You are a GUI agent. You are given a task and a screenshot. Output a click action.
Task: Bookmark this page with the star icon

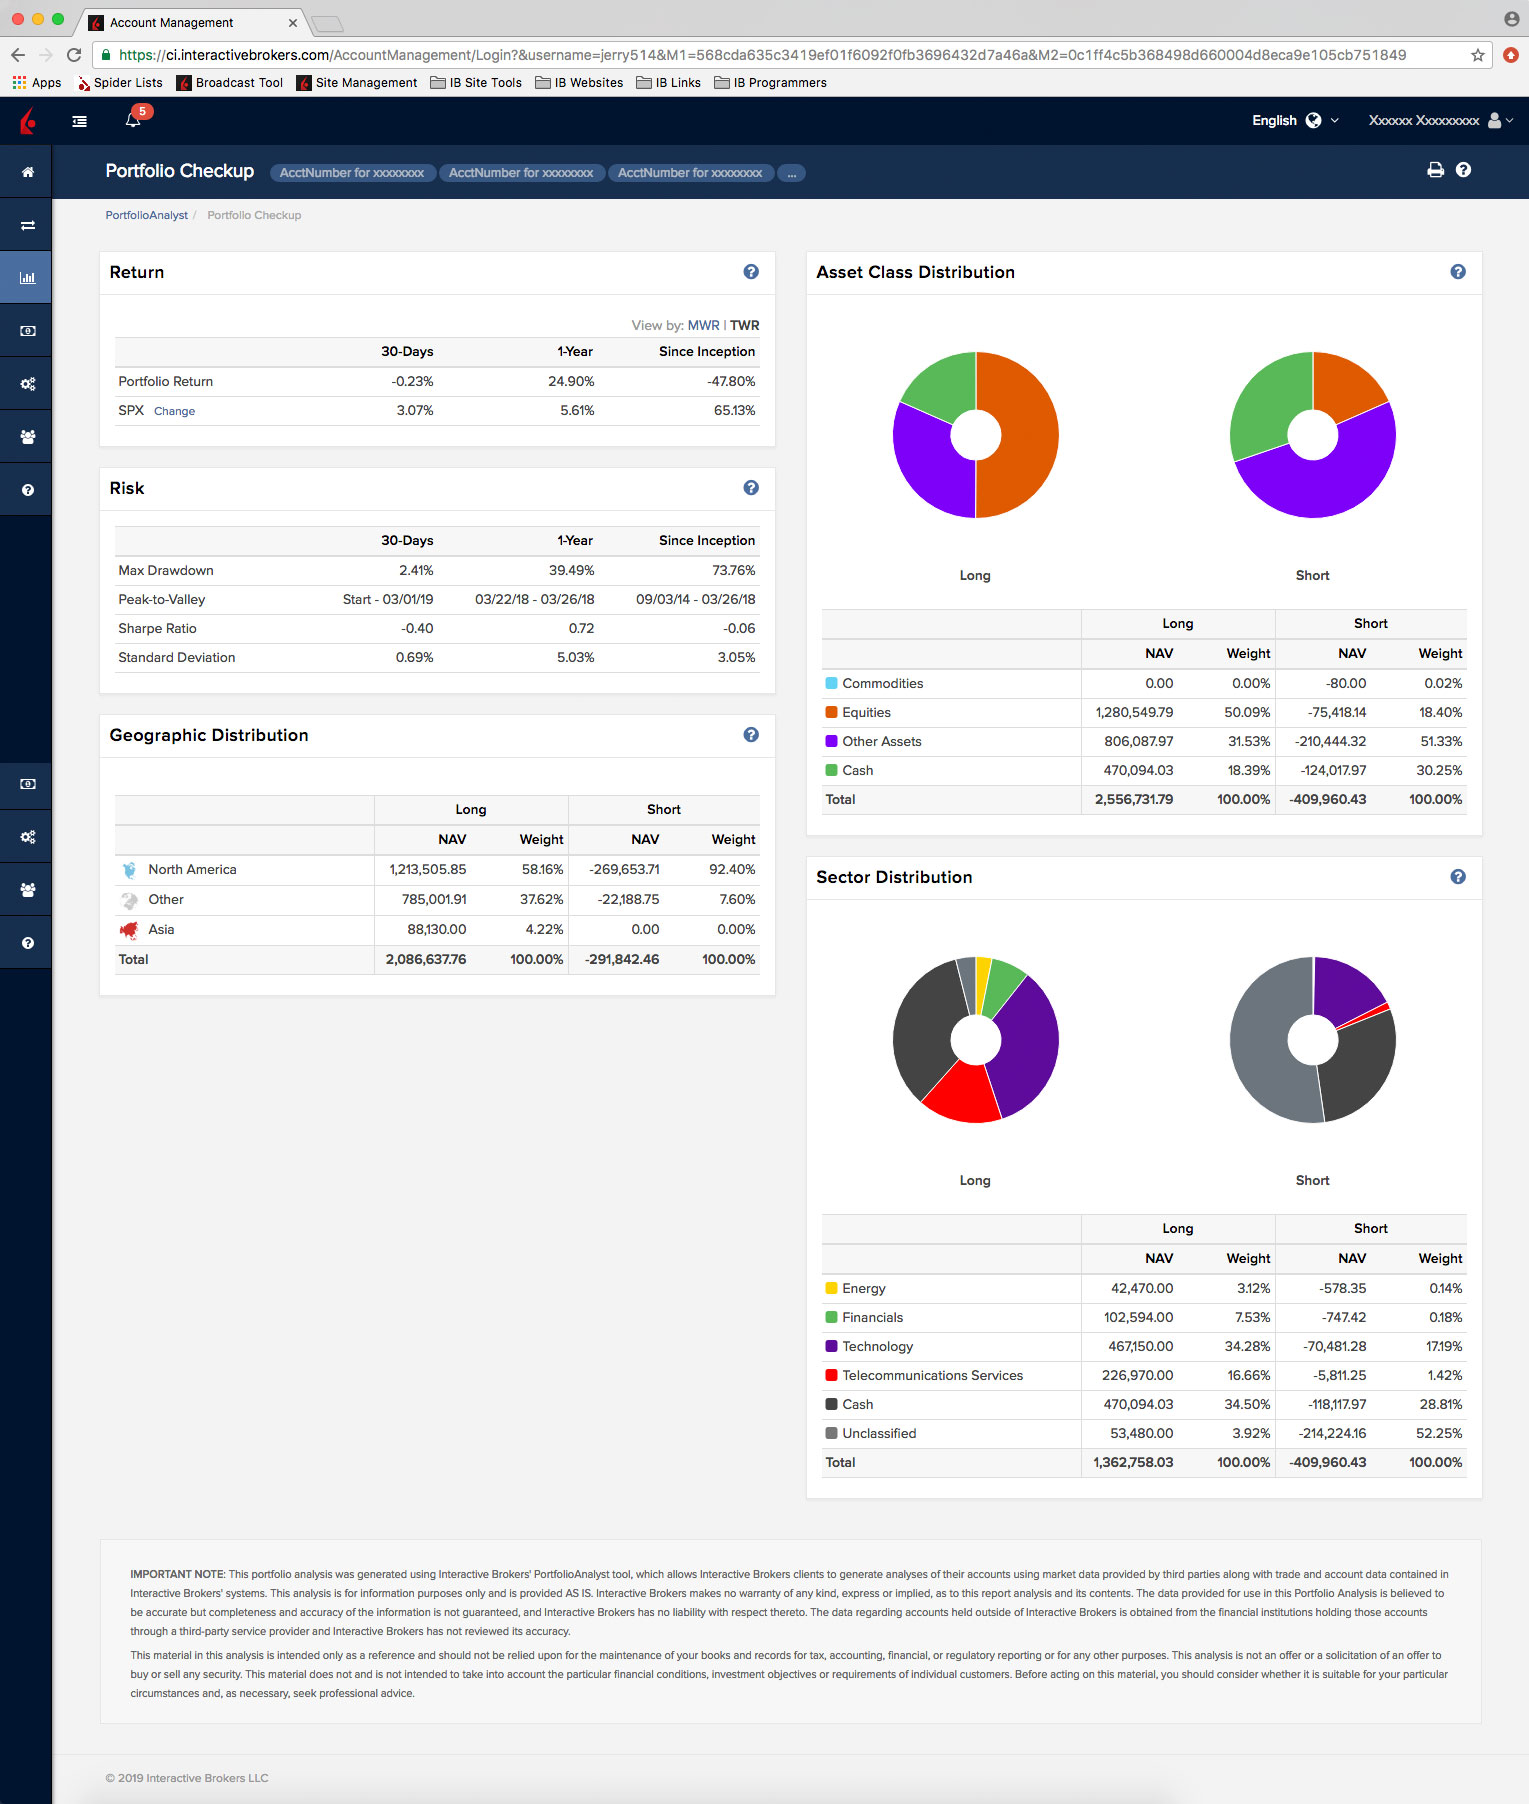tap(1478, 55)
